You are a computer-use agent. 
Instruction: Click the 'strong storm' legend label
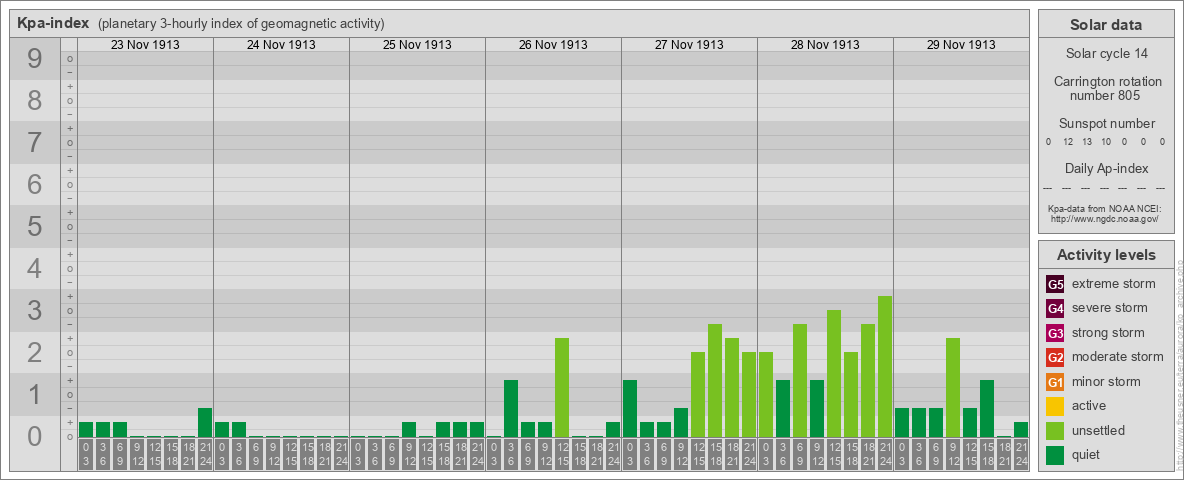1108,333
